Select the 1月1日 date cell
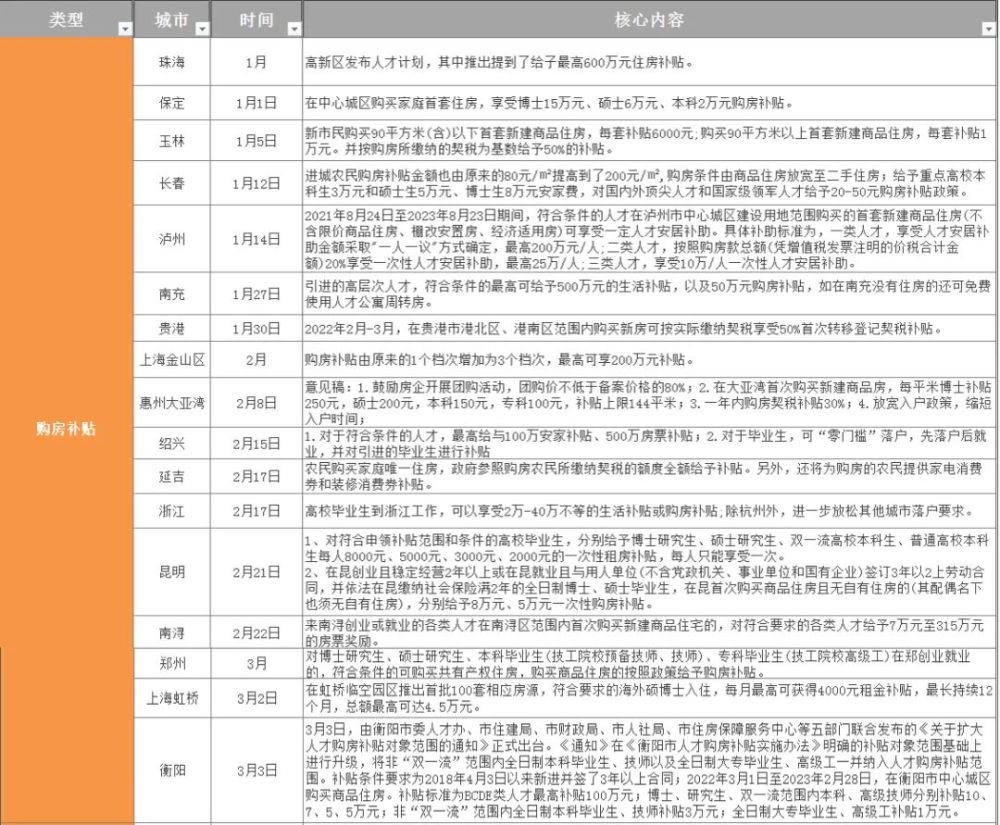This screenshot has height=825, width=1000. coord(256,103)
